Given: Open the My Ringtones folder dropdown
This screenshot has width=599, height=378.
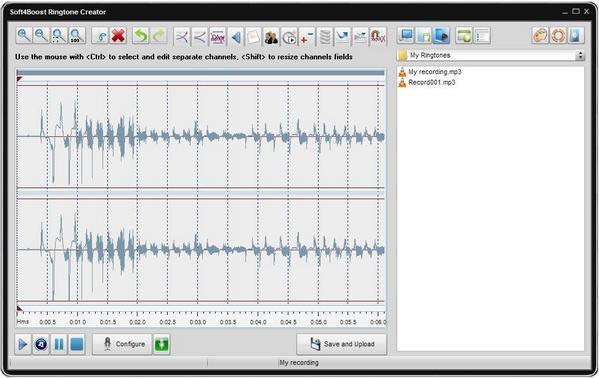Looking at the screenshot, I should pyautogui.click(x=491, y=55).
